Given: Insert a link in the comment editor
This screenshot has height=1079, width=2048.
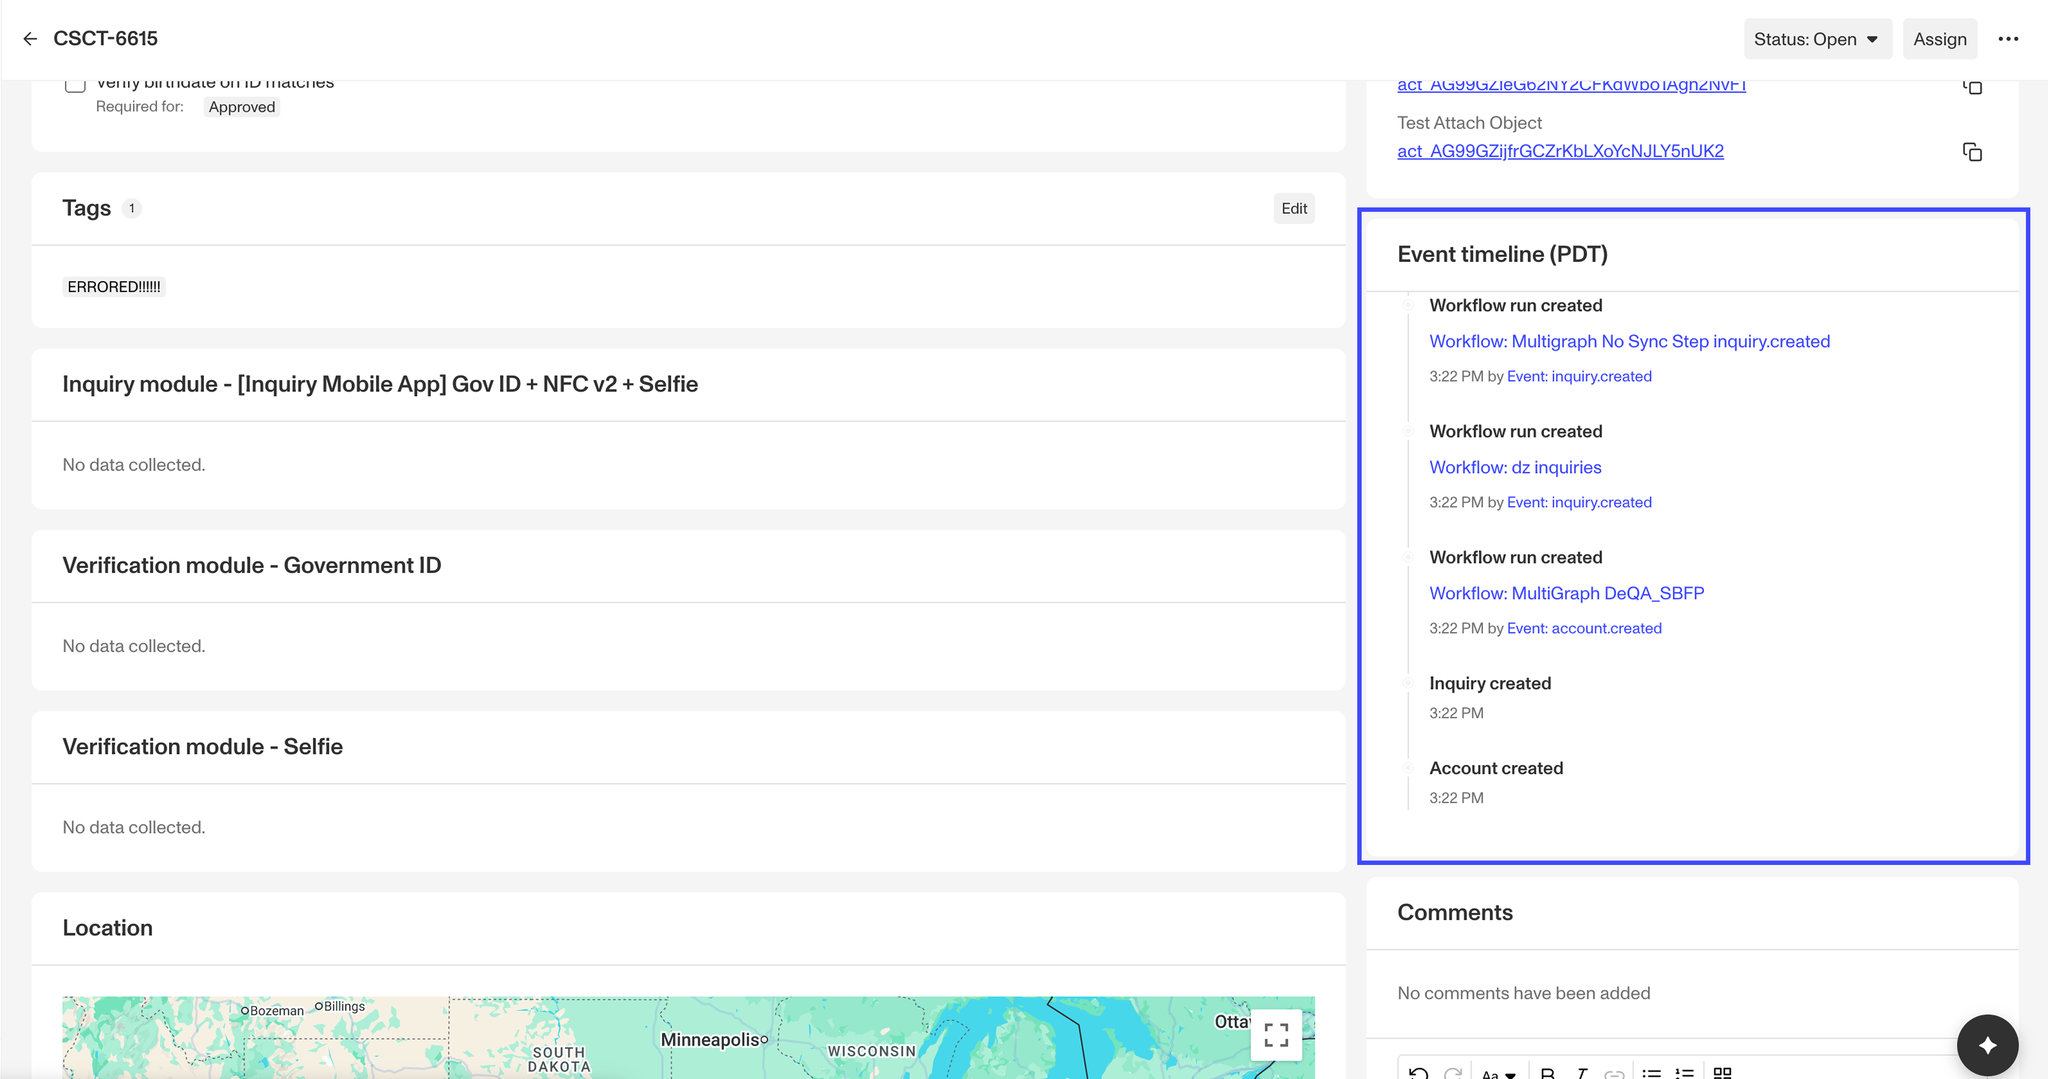Looking at the screenshot, I should coord(1614,1073).
